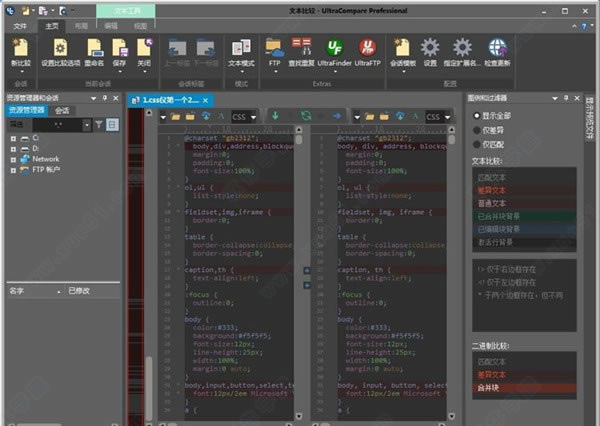Click green refresh compare icon
This screenshot has height=426, width=600.
[x=306, y=115]
